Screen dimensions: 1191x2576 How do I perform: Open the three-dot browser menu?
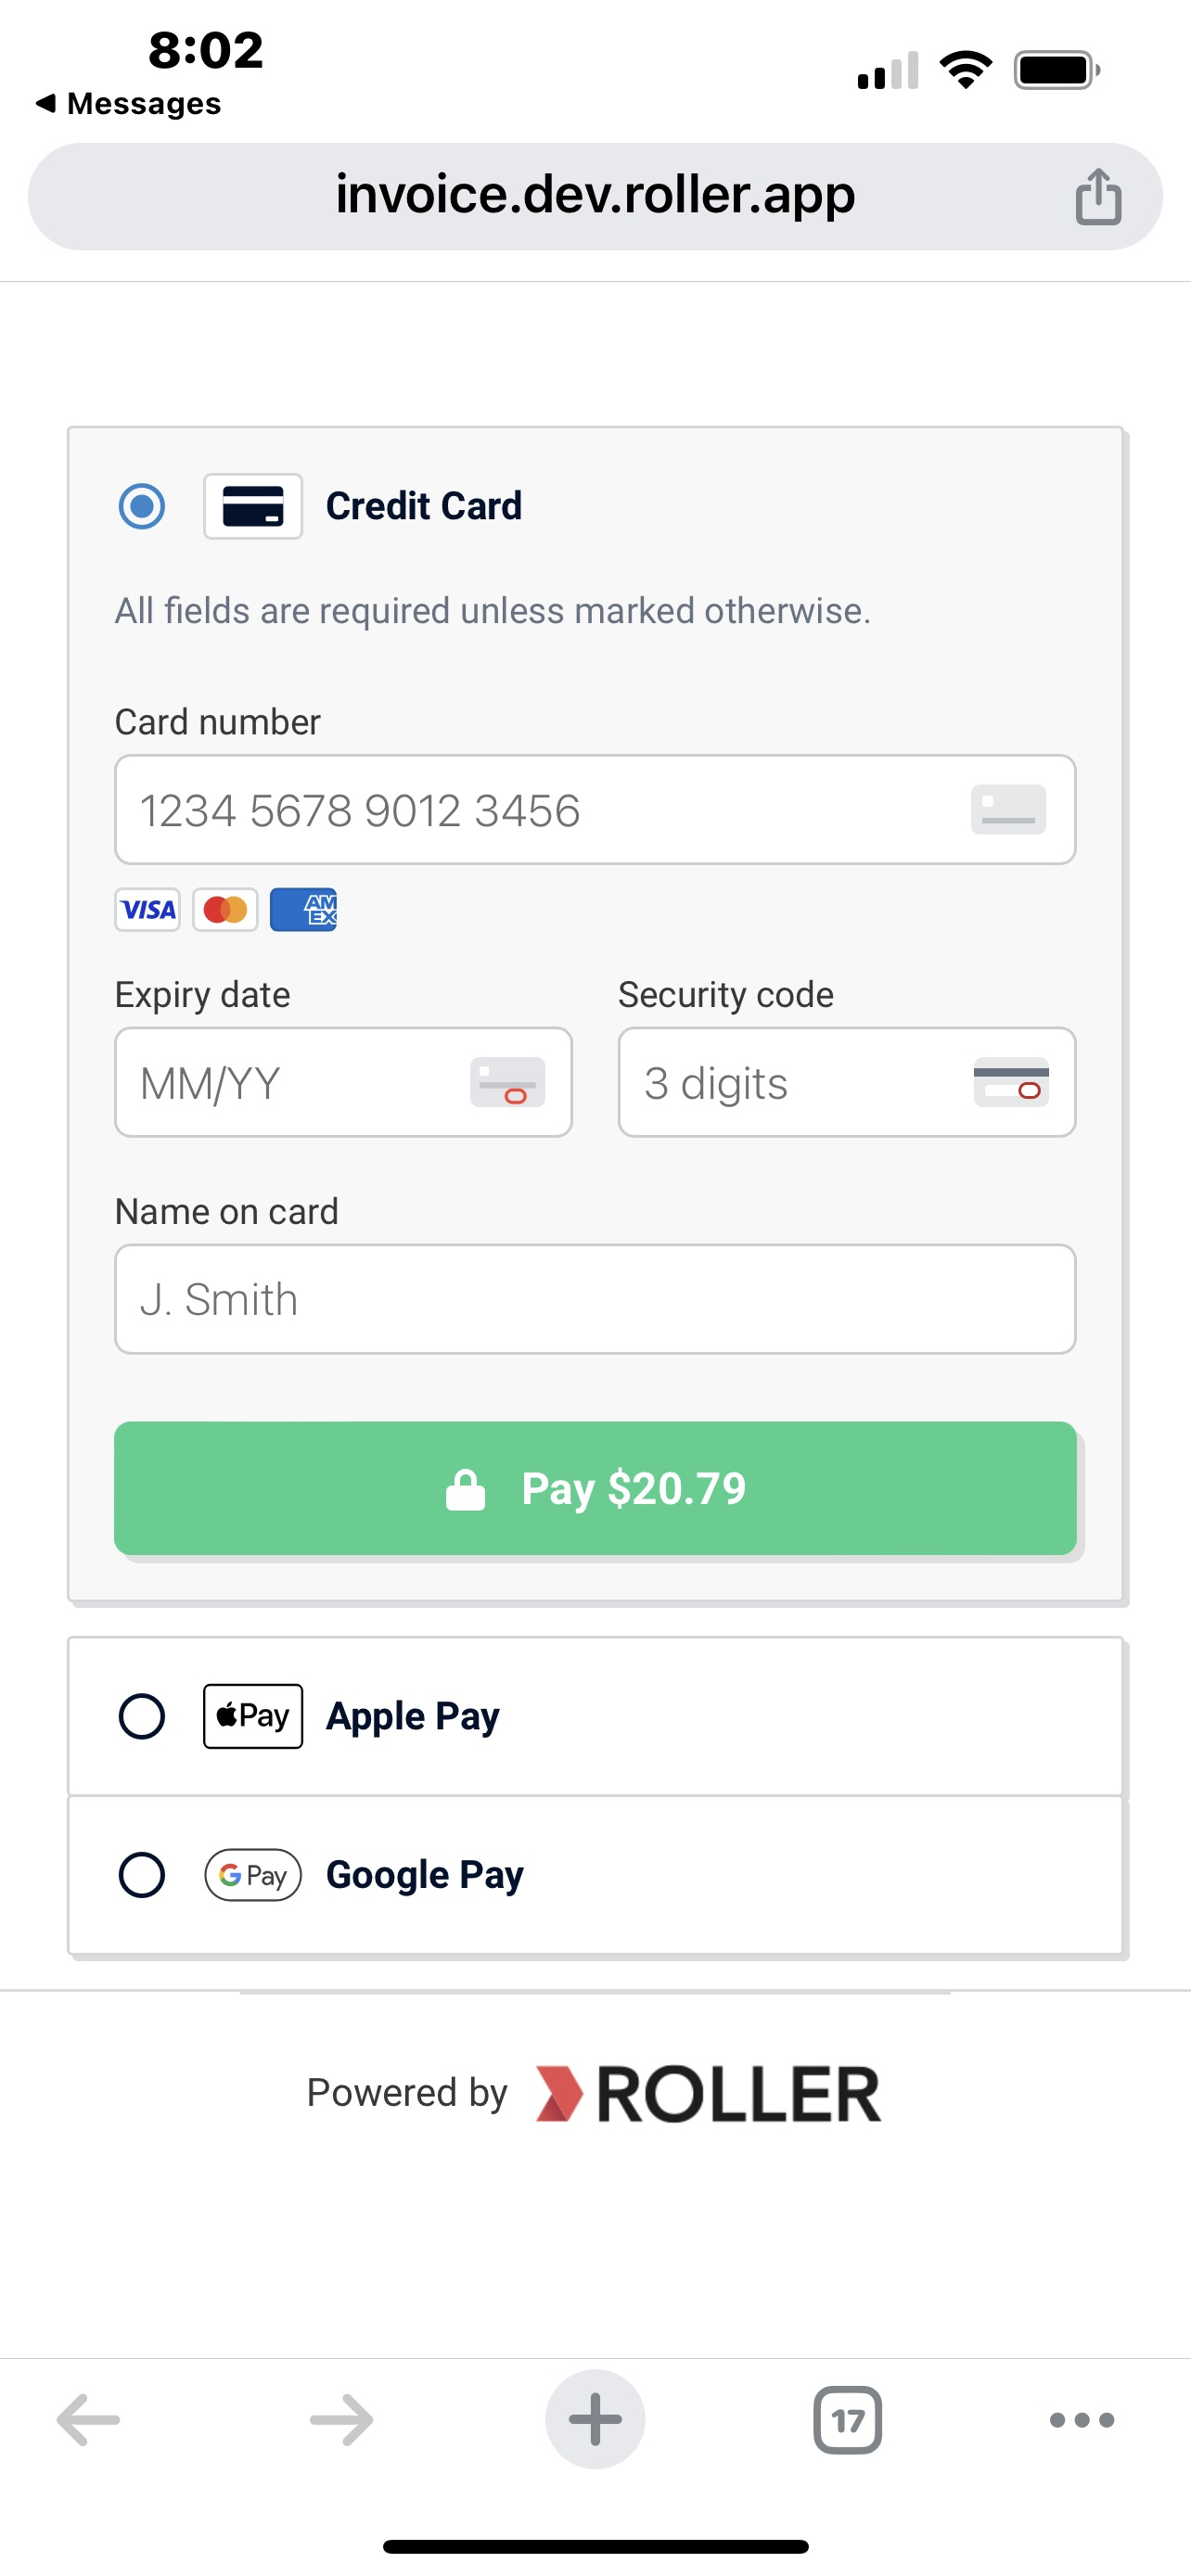click(x=1082, y=2420)
